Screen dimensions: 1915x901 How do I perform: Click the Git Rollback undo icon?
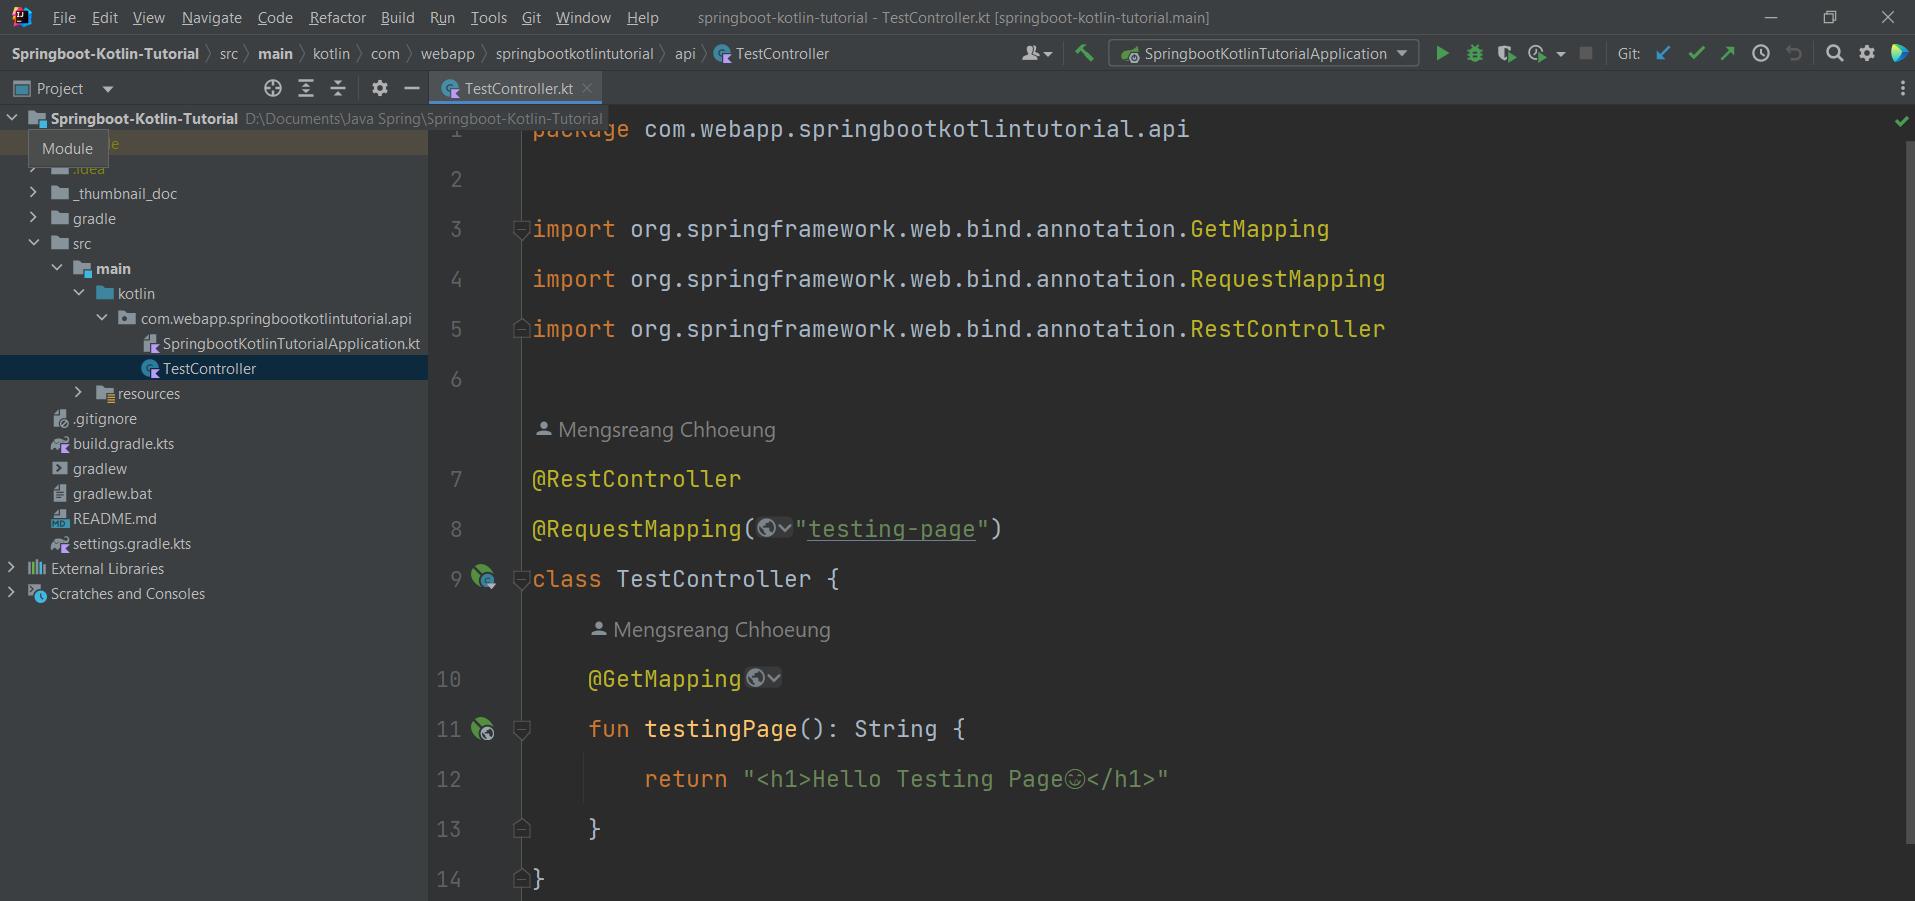coord(1794,53)
